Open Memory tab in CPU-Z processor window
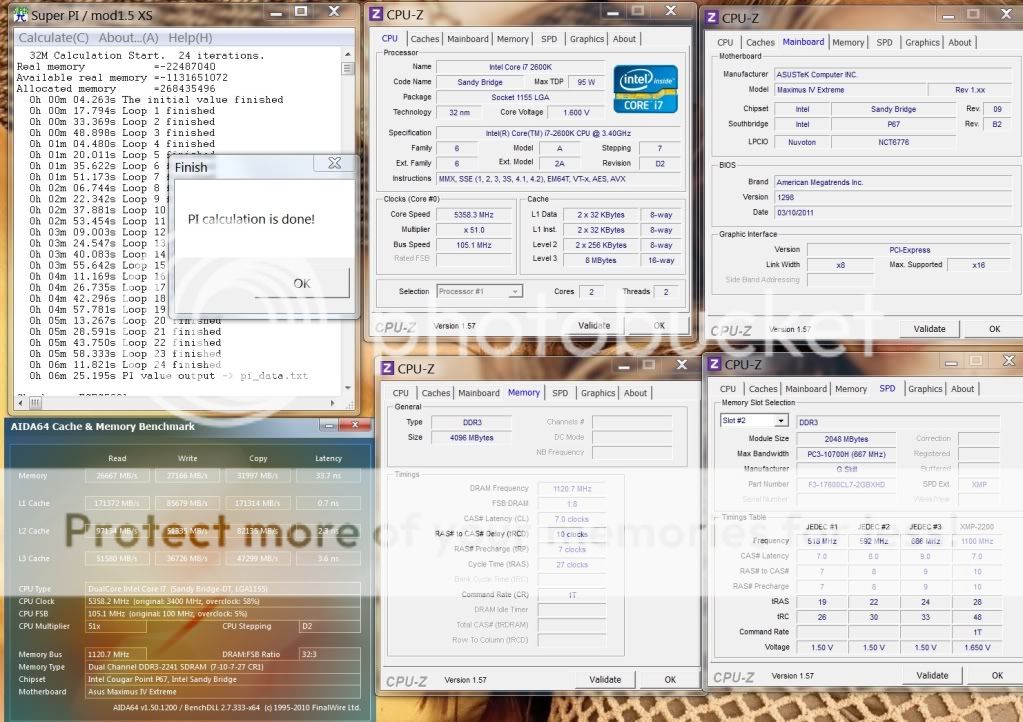This screenshot has height=722, width=1023. (513, 39)
